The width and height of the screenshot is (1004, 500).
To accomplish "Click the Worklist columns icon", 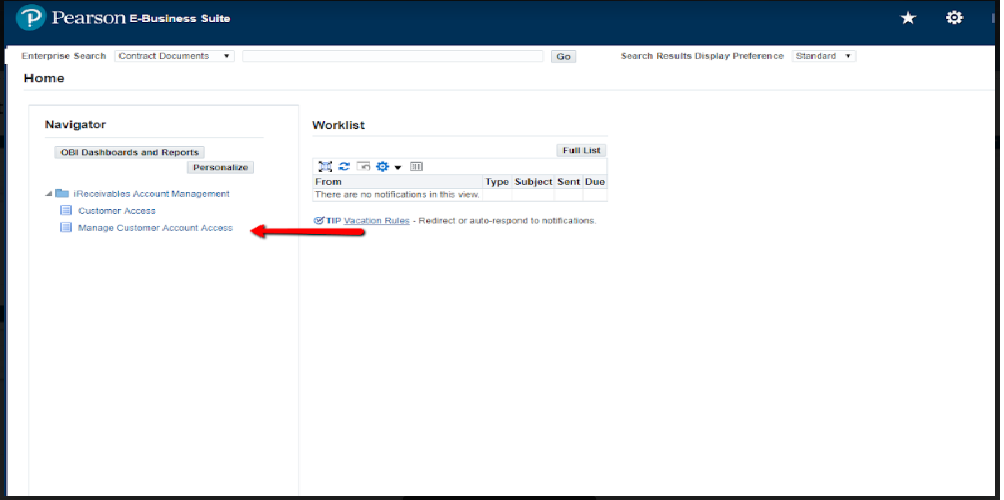I will [x=416, y=166].
